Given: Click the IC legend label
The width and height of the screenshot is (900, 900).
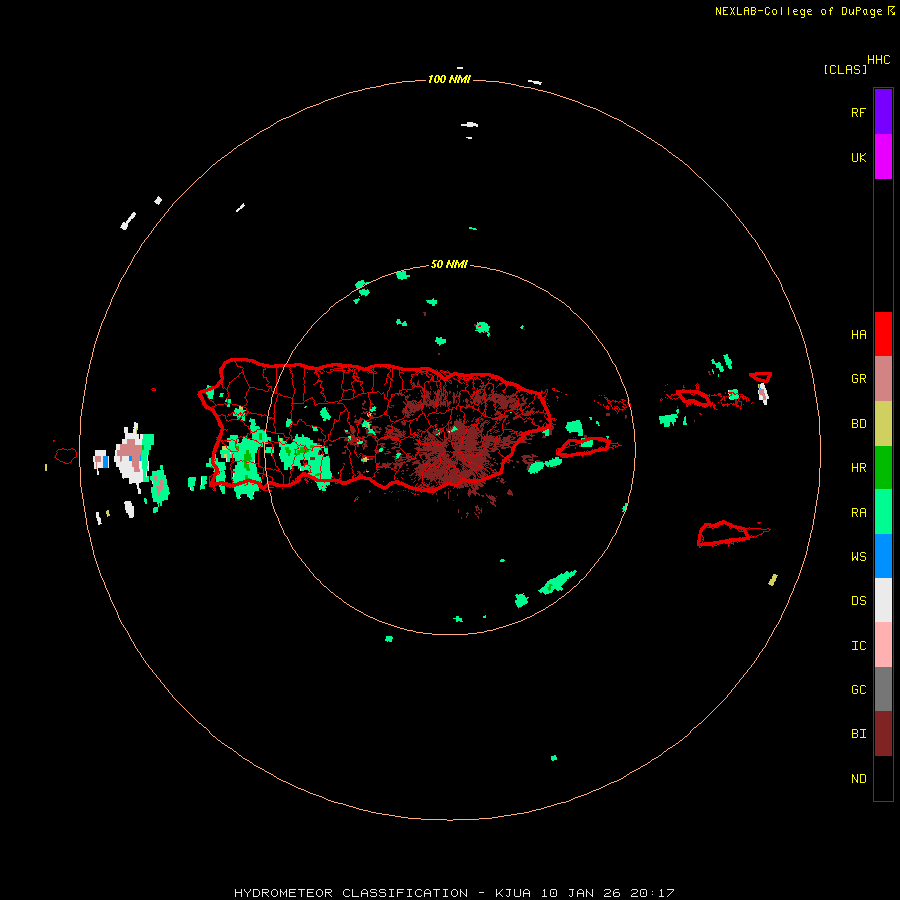Looking at the screenshot, I should click(x=858, y=646).
